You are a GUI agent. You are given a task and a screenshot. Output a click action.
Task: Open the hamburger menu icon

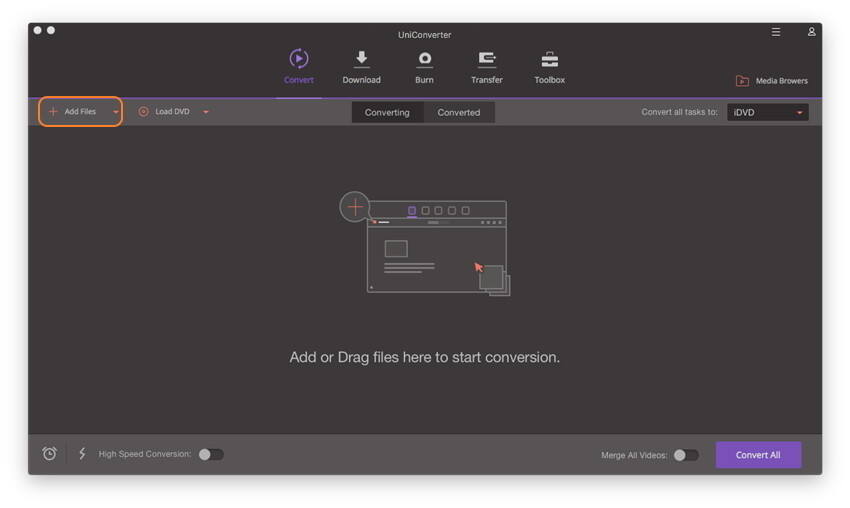click(x=776, y=32)
